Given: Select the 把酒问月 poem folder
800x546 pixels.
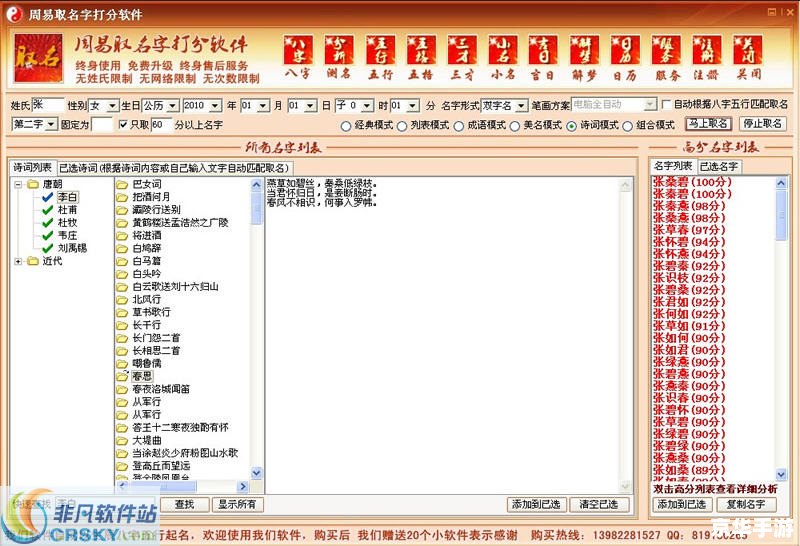Looking at the screenshot, I should tap(143, 196).
